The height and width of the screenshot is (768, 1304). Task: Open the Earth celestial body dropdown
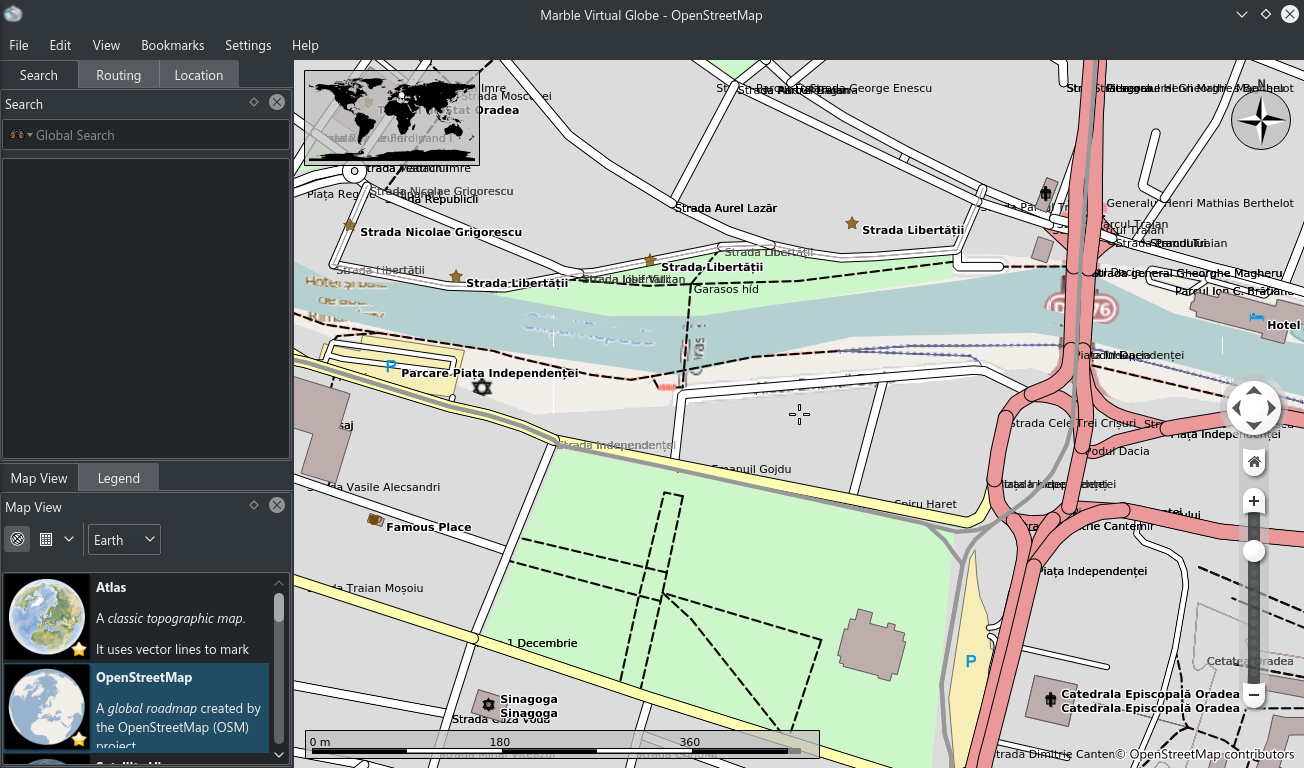pos(124,540)
